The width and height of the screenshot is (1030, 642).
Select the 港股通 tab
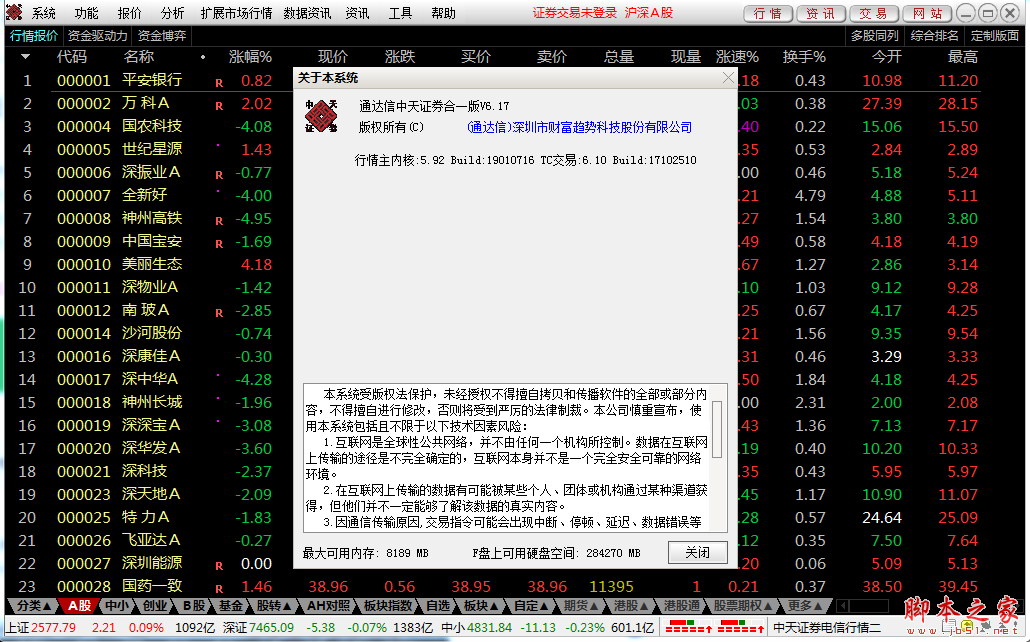[x=681, y=605]
